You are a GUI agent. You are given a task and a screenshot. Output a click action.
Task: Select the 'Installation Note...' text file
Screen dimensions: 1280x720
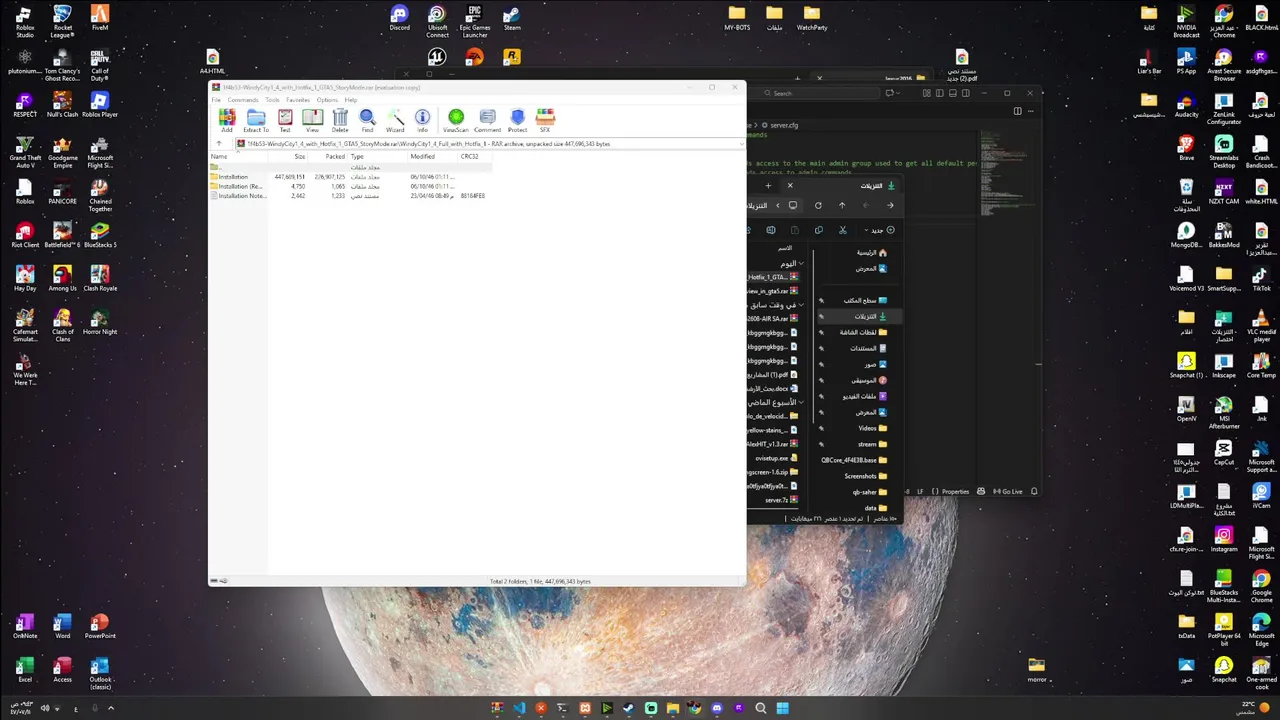click(x=349, y=196)
